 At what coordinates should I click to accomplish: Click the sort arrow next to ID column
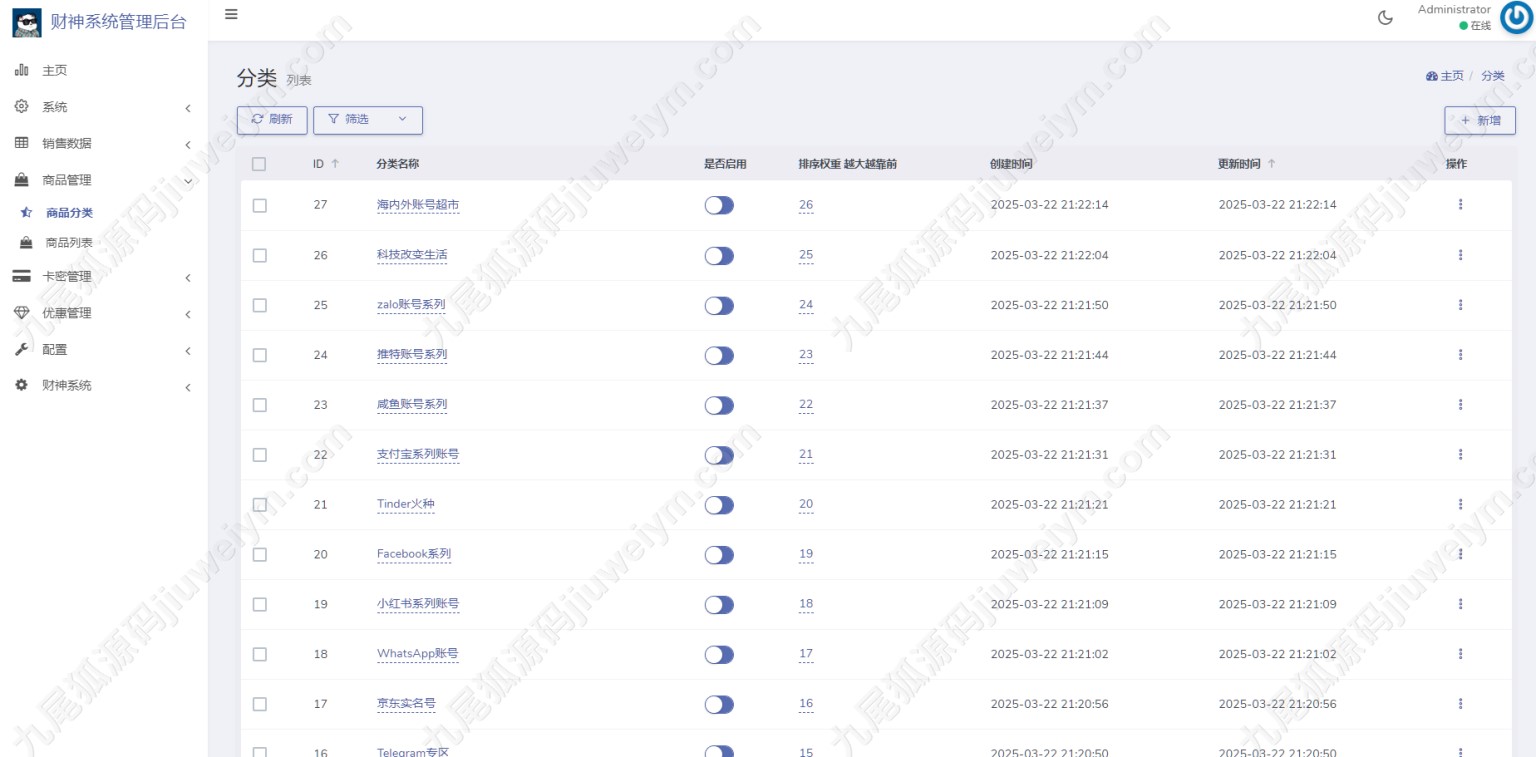tap(335, 164)
